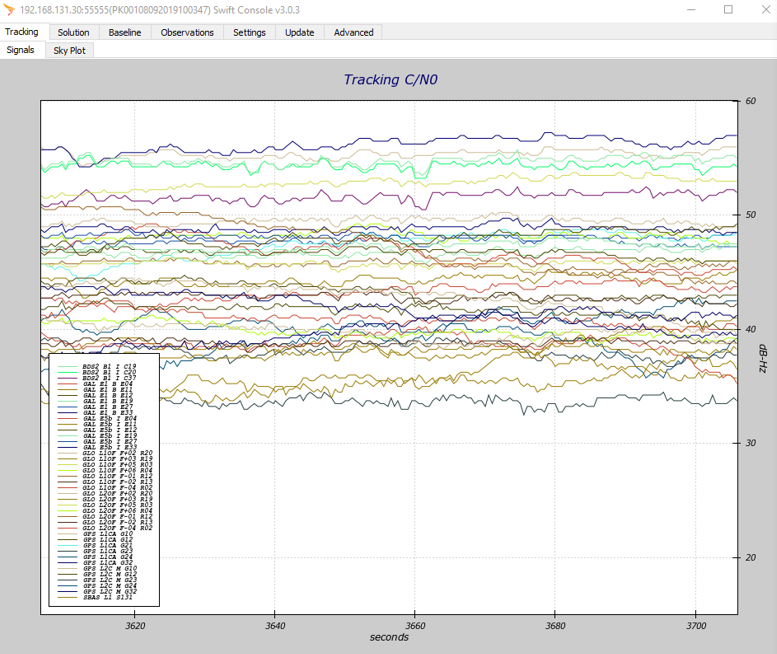Click legend entry SBAS L1 S131
The width and height of the screenshot is (777, 654).
click(x=95, y=597)
